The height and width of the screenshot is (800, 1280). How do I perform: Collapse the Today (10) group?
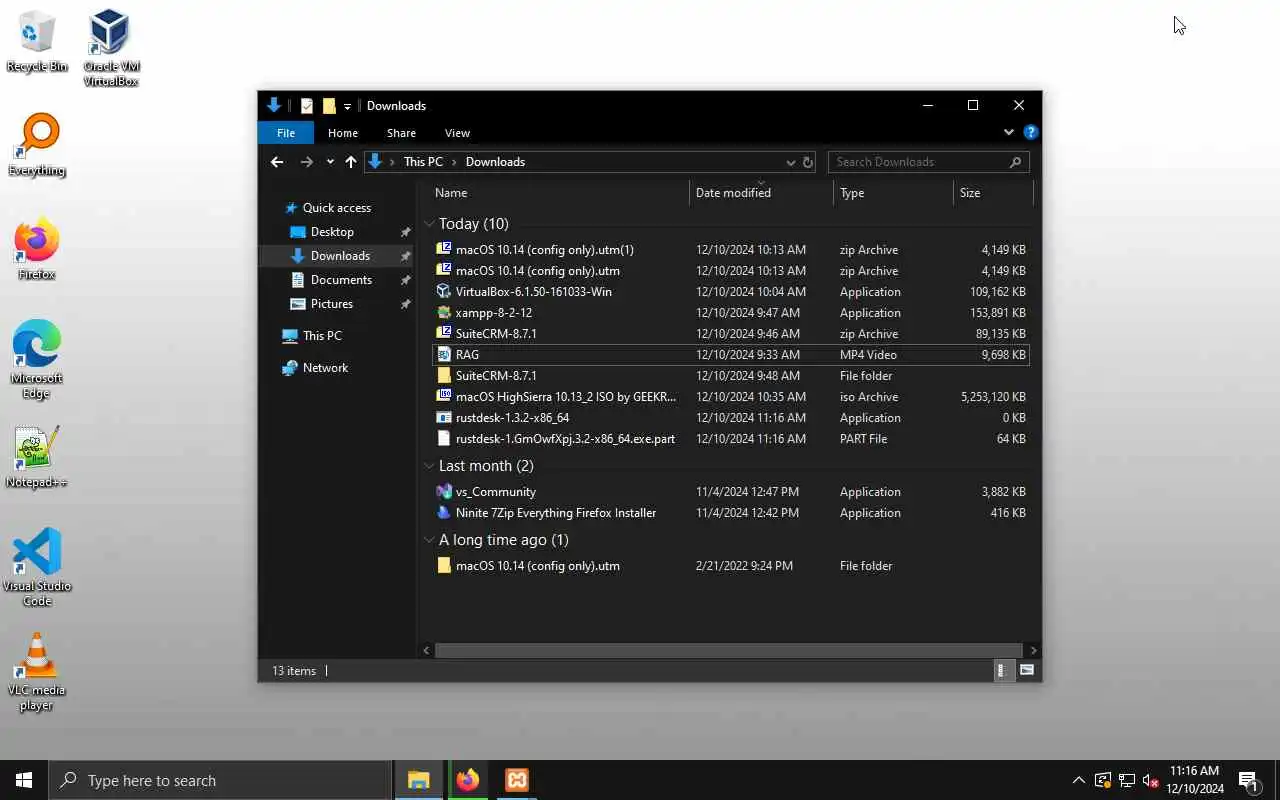(x=429, y=224)
